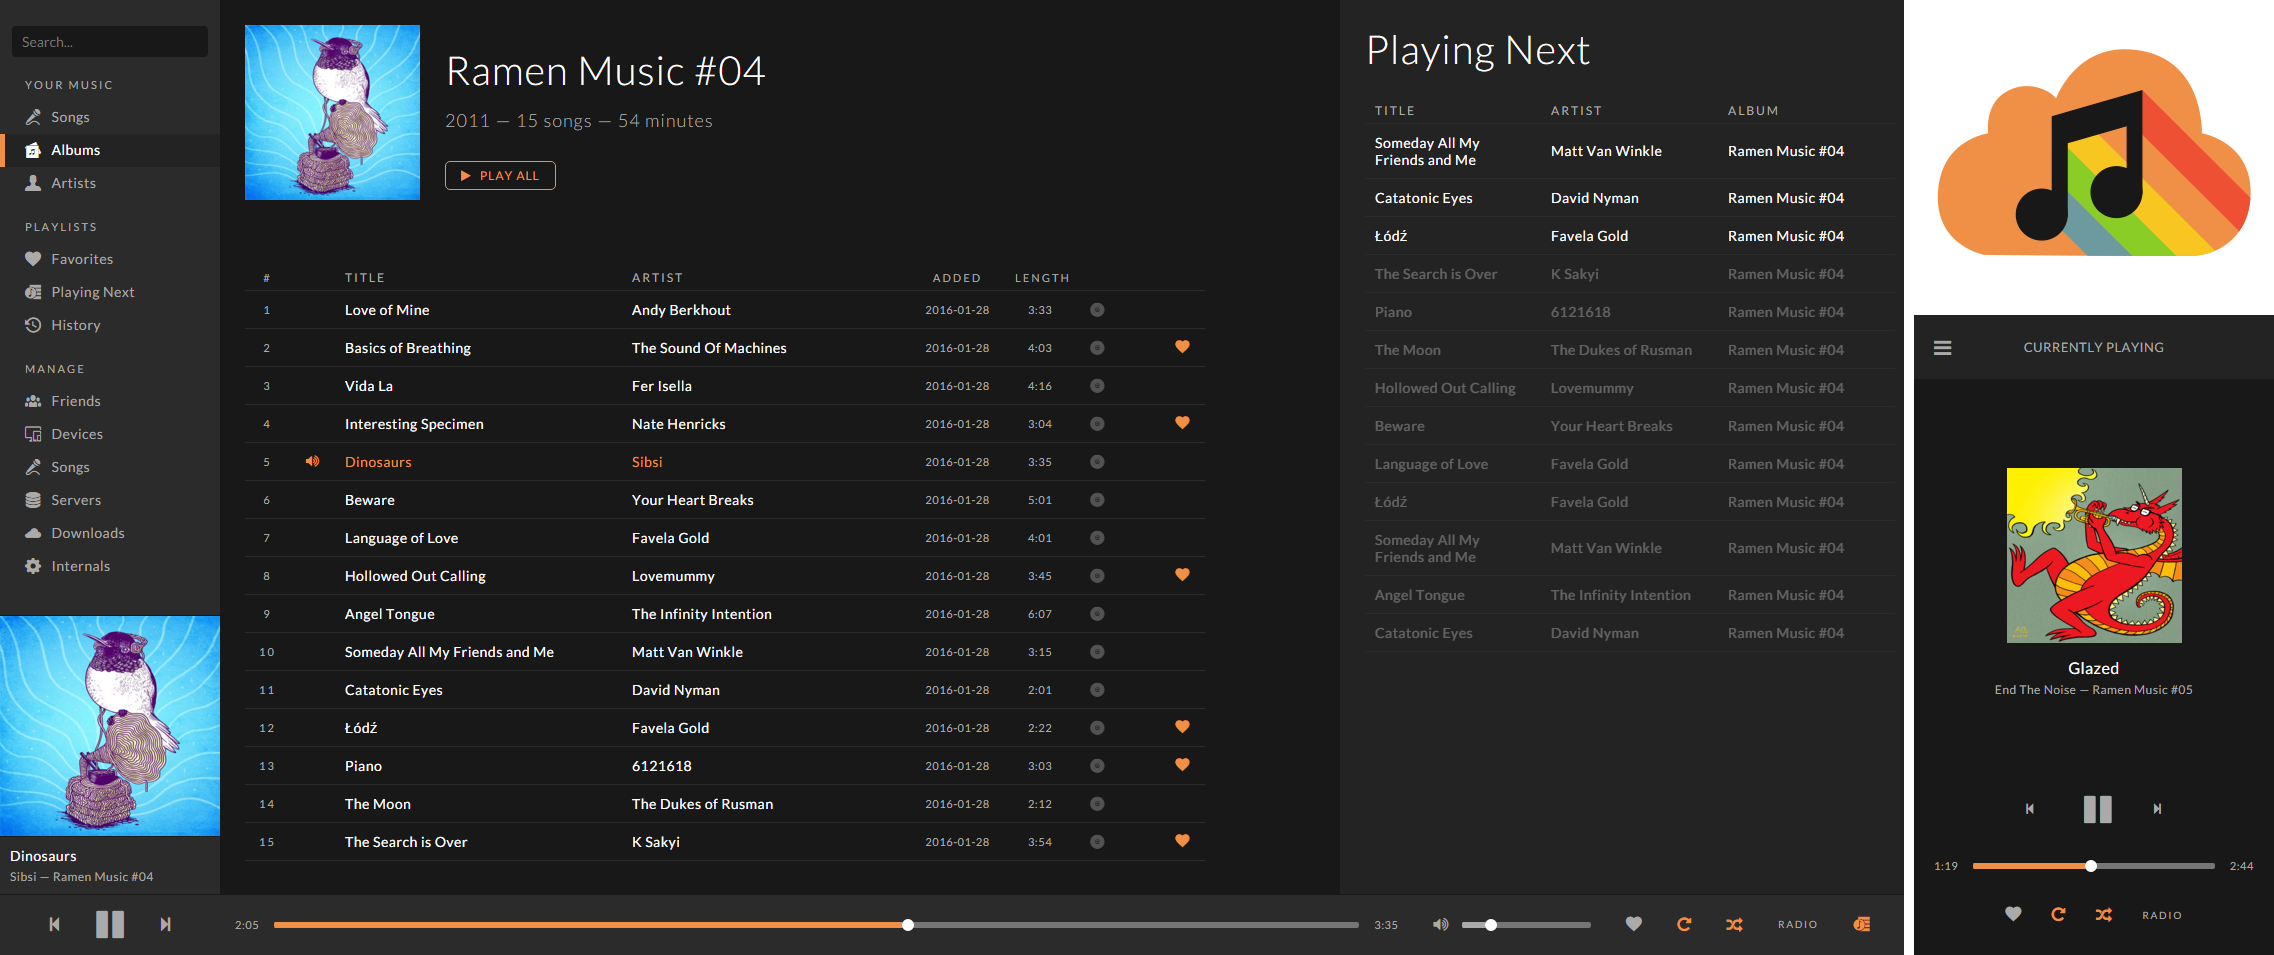Open the Devices manager
The image size is (2274, 955).
click(74, 433)
